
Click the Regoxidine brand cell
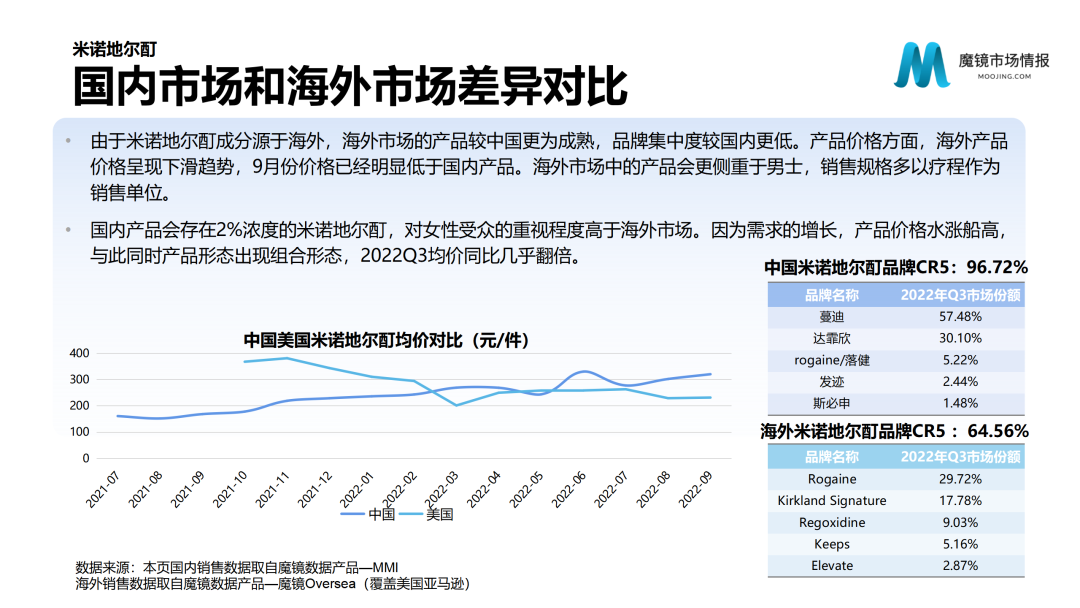pos(832,523)
